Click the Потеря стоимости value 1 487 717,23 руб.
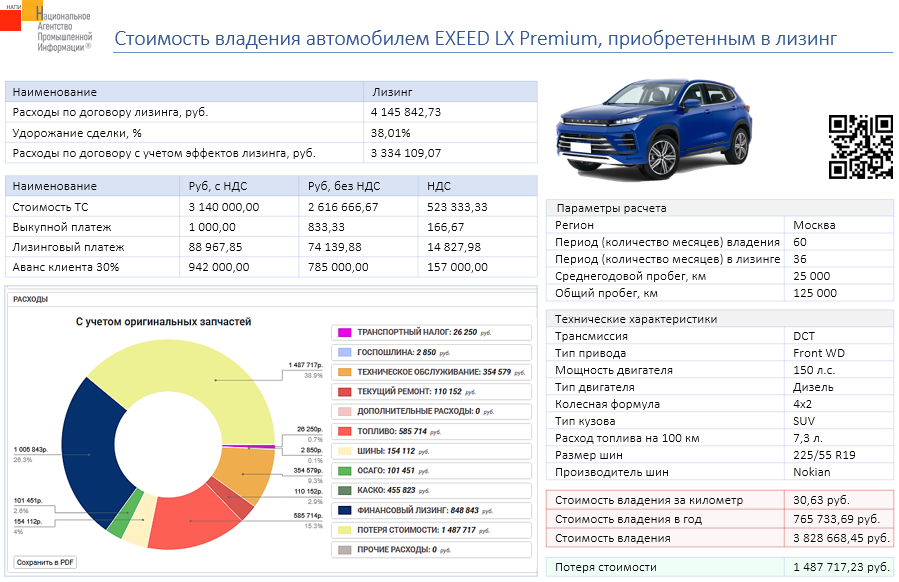 pos(841,567)
